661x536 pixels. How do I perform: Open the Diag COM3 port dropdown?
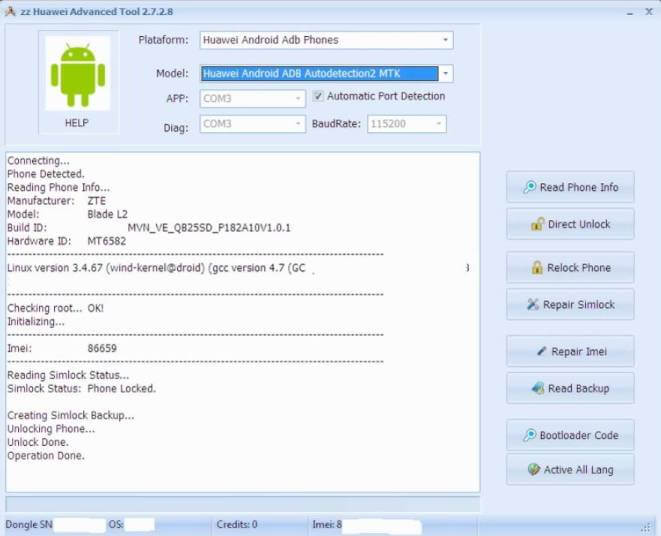click(x=253, y=124)
